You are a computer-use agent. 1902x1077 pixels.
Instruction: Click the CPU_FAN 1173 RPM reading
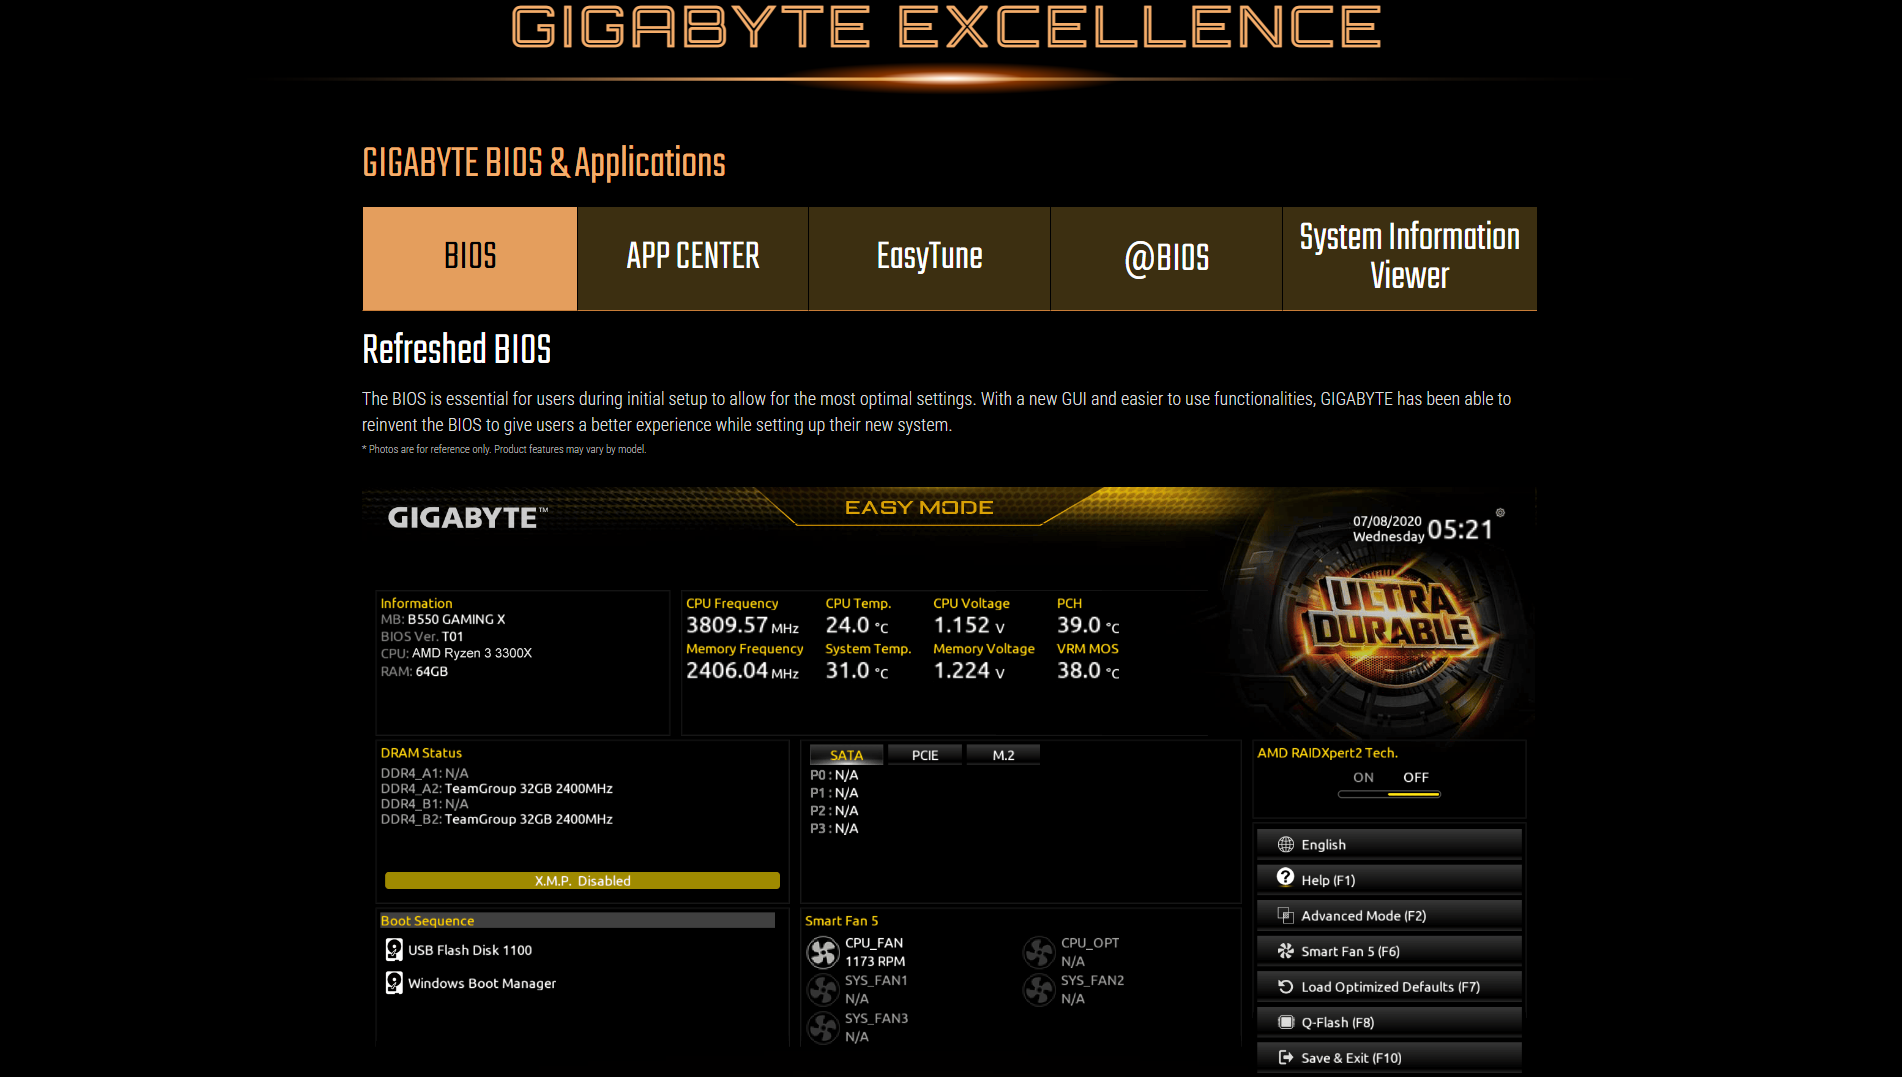tap(875, 961)
